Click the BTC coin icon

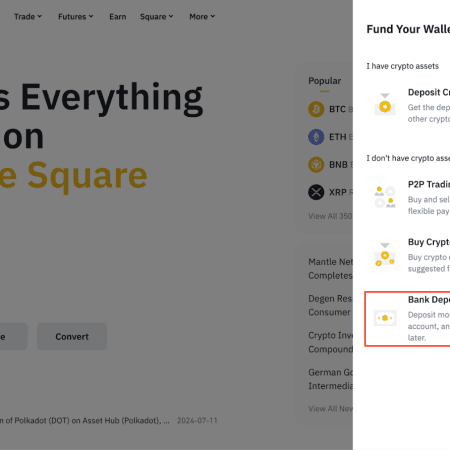tap(316, 109)
